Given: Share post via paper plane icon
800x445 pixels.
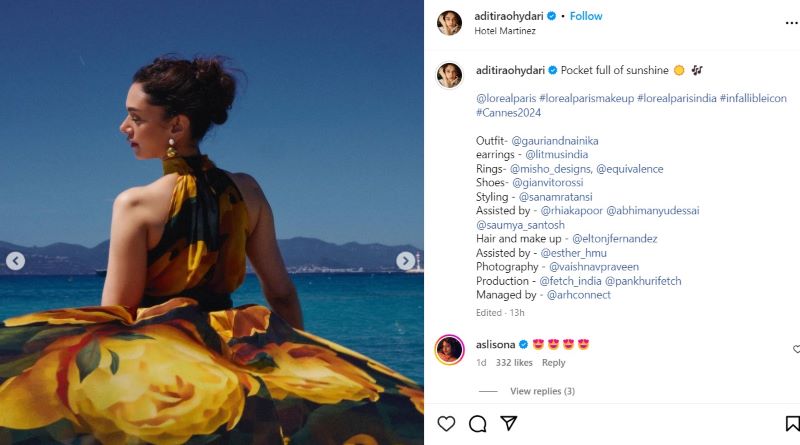Looking at the screenshot, I should pos(508,424).
